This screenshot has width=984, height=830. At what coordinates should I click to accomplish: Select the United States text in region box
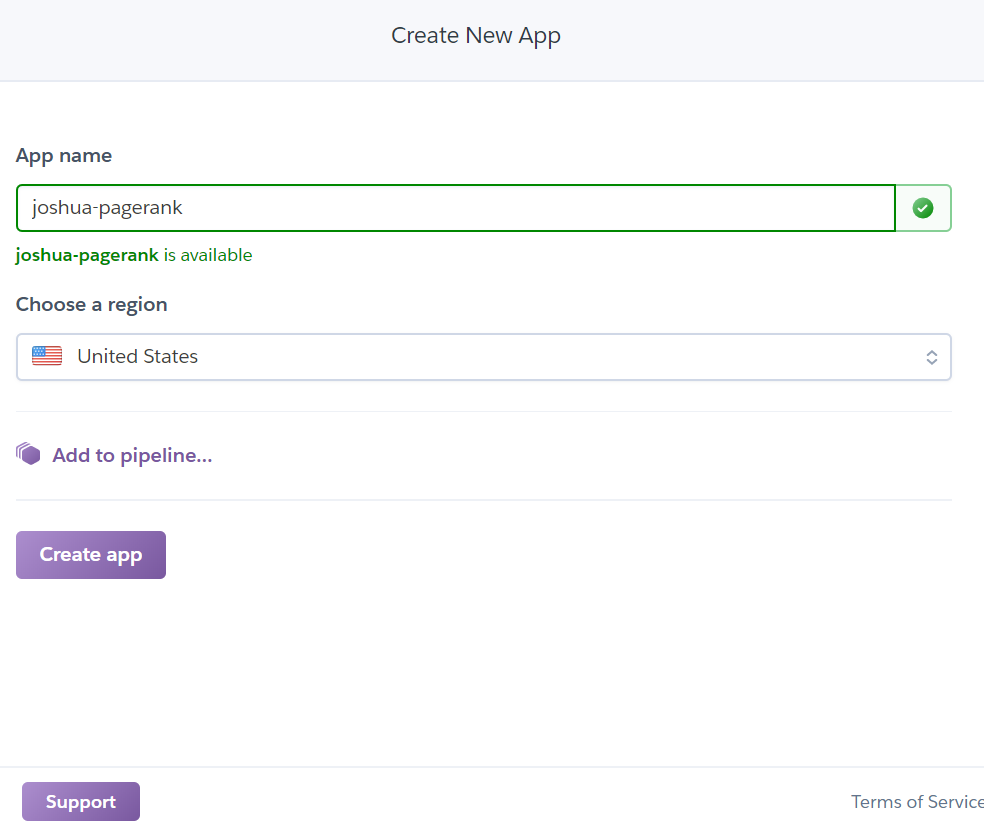[x=137, y=356]
